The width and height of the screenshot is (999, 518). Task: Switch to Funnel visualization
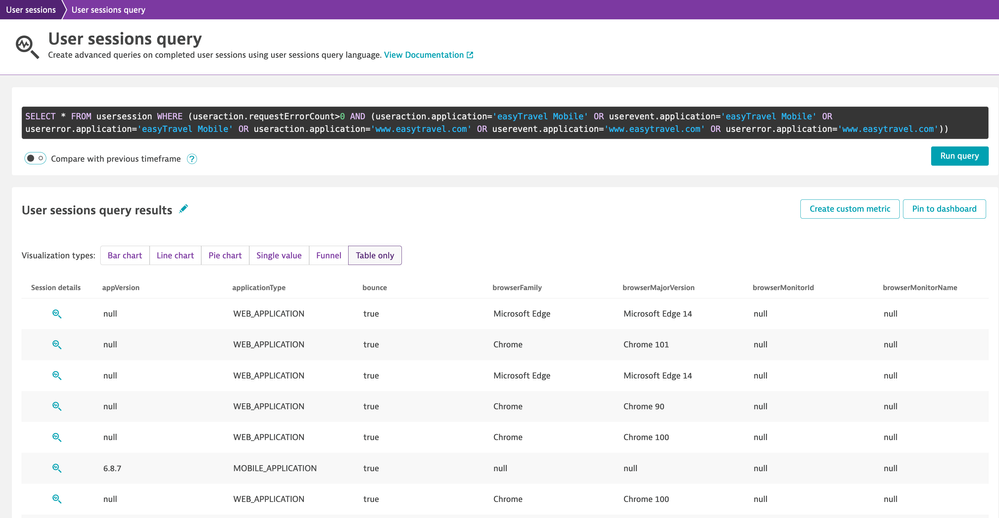point(328,256)
